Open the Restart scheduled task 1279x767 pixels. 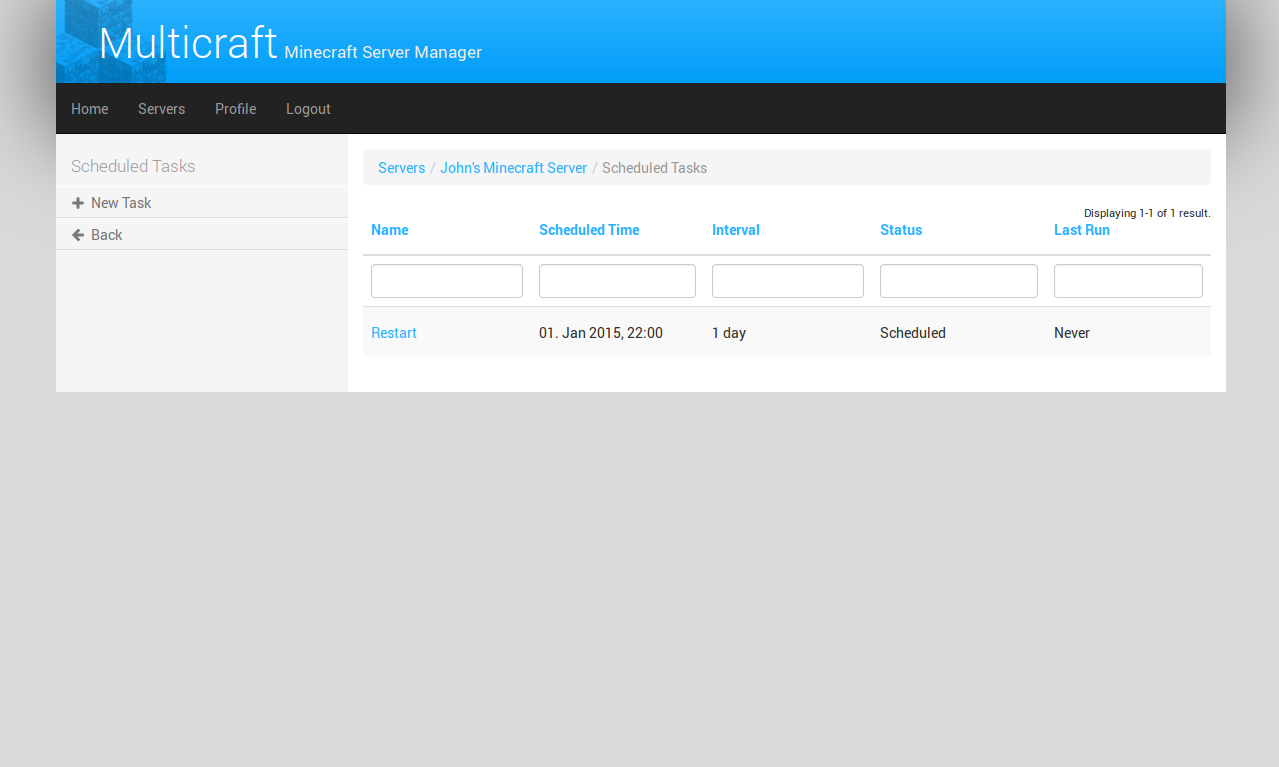tap(393, 333)
